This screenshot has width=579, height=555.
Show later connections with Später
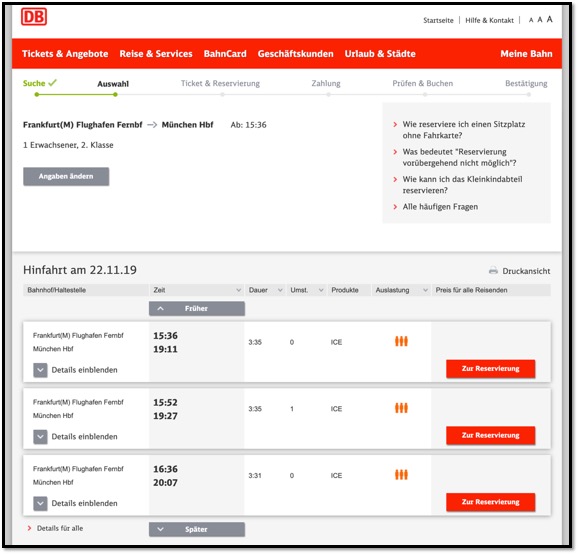pyautogui.click(x=197, y=529)
